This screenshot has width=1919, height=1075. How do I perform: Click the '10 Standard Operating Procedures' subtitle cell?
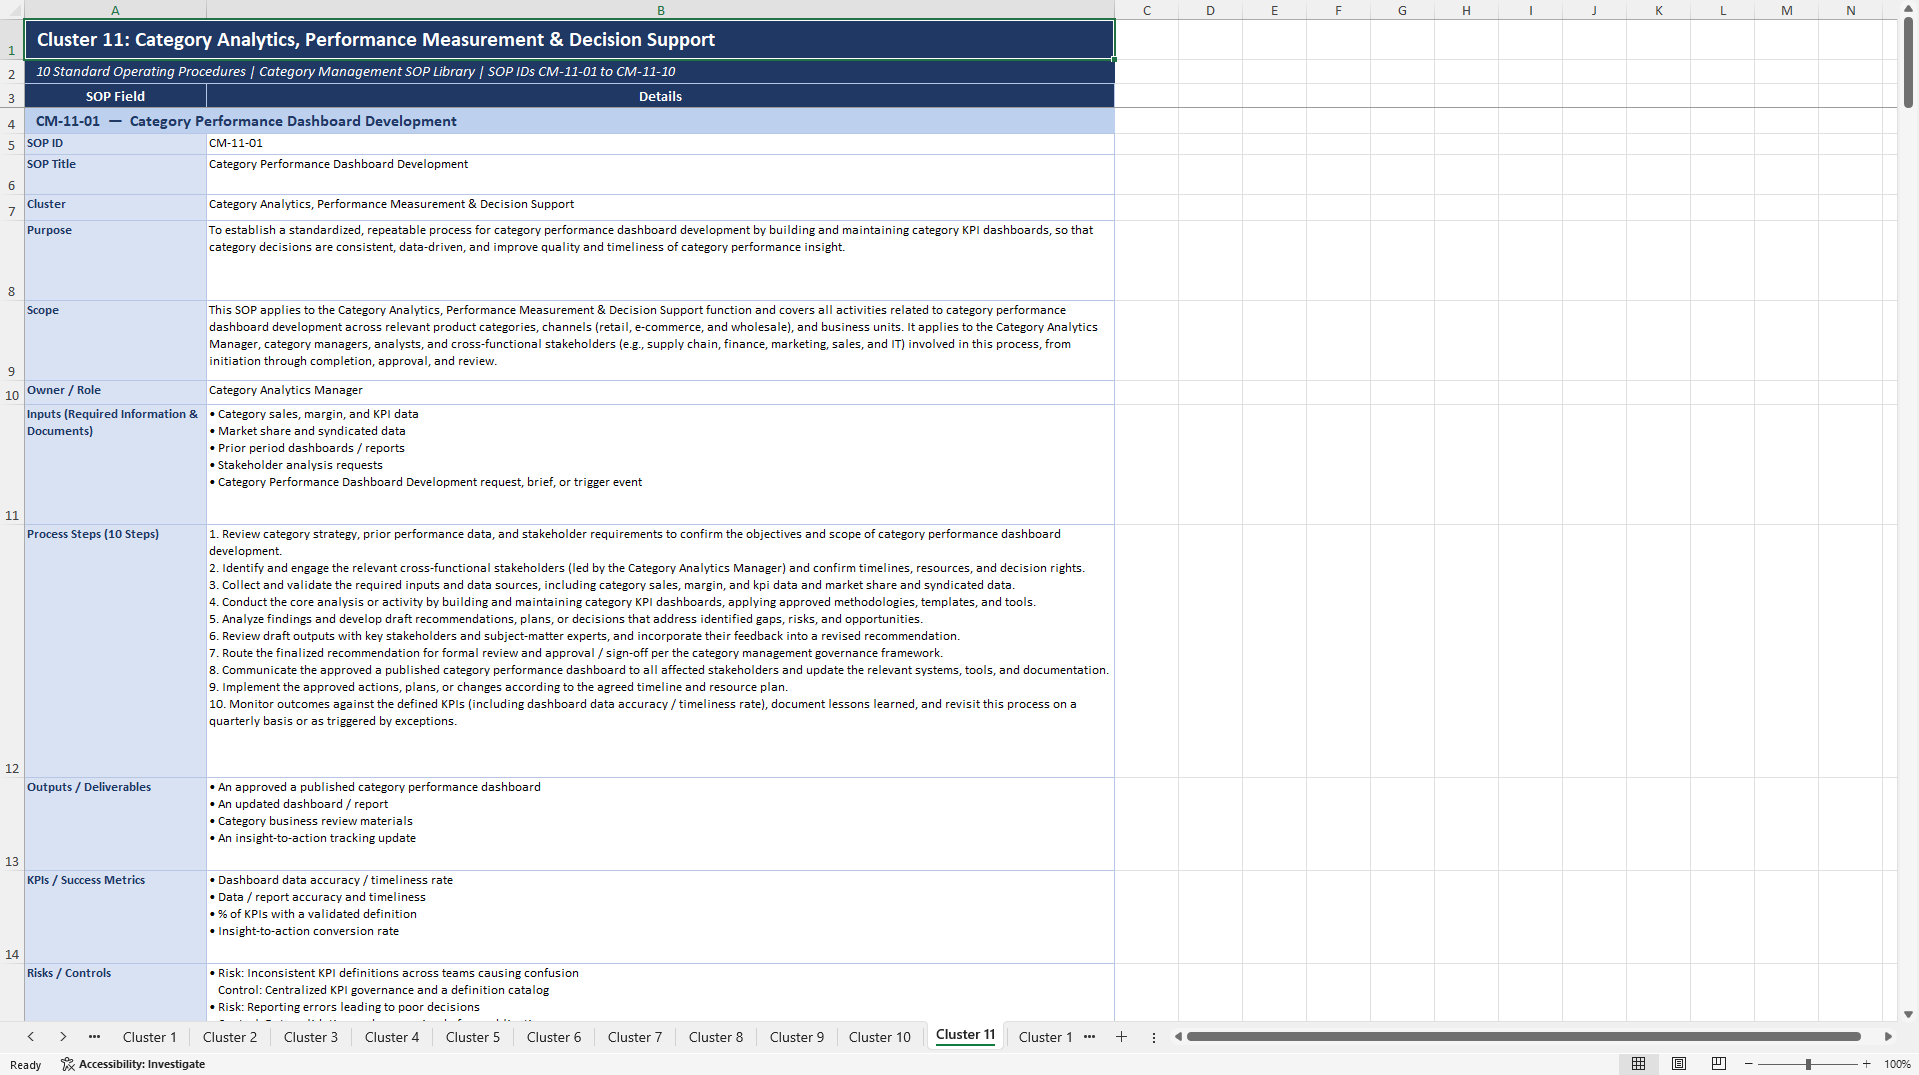coord(569,72)
